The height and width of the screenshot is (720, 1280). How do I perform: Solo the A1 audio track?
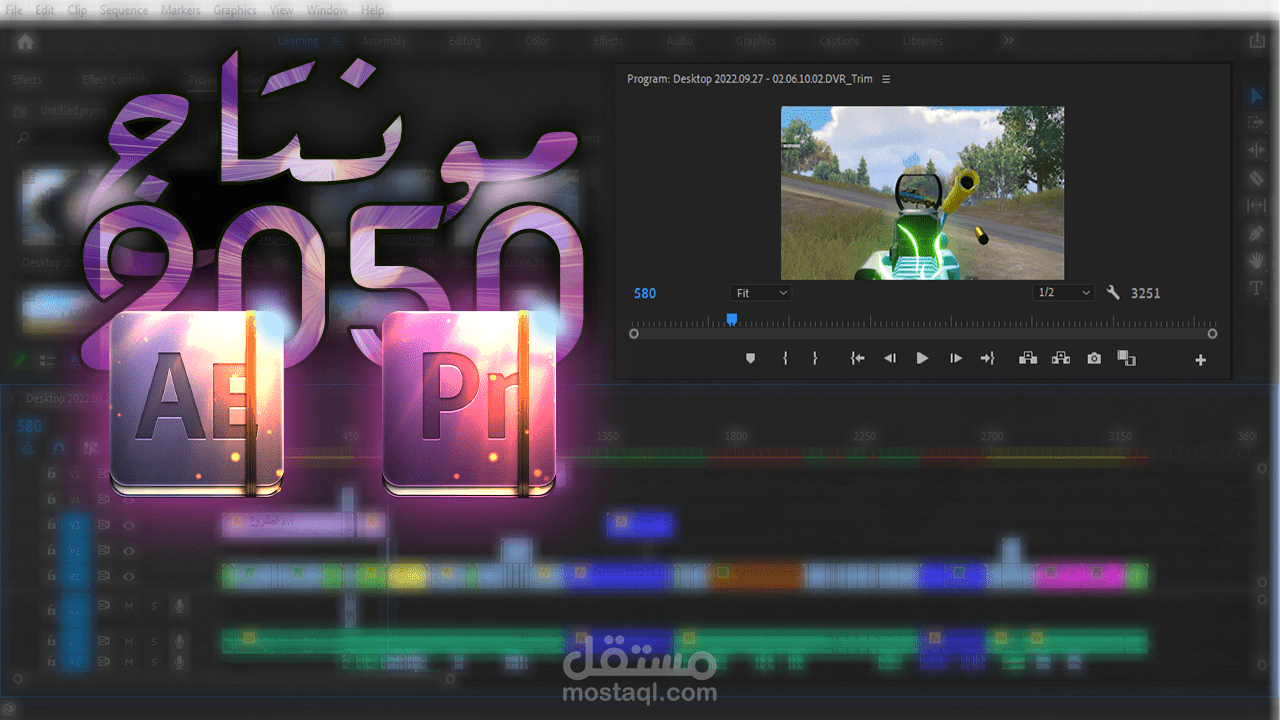pyautogui.click(x=154, y=606)
